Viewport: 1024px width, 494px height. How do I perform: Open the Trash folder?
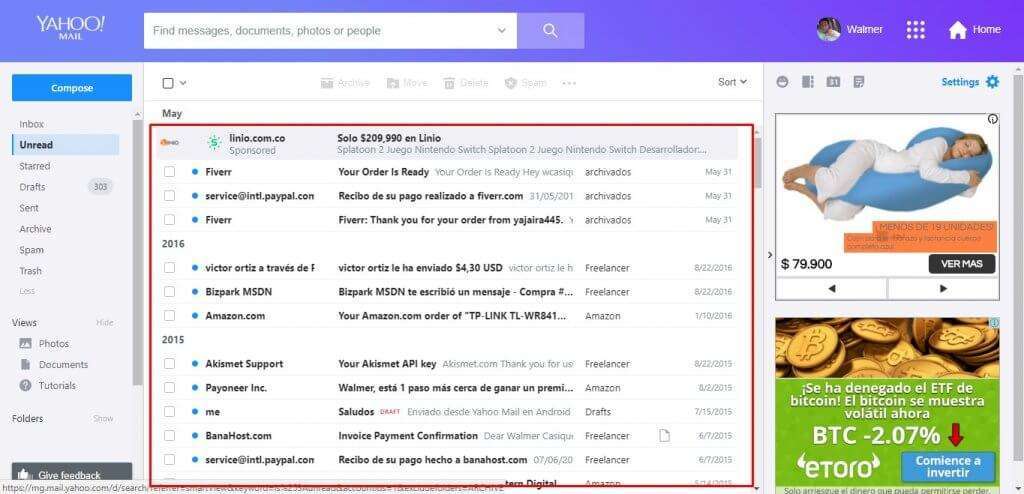(30, 271)
